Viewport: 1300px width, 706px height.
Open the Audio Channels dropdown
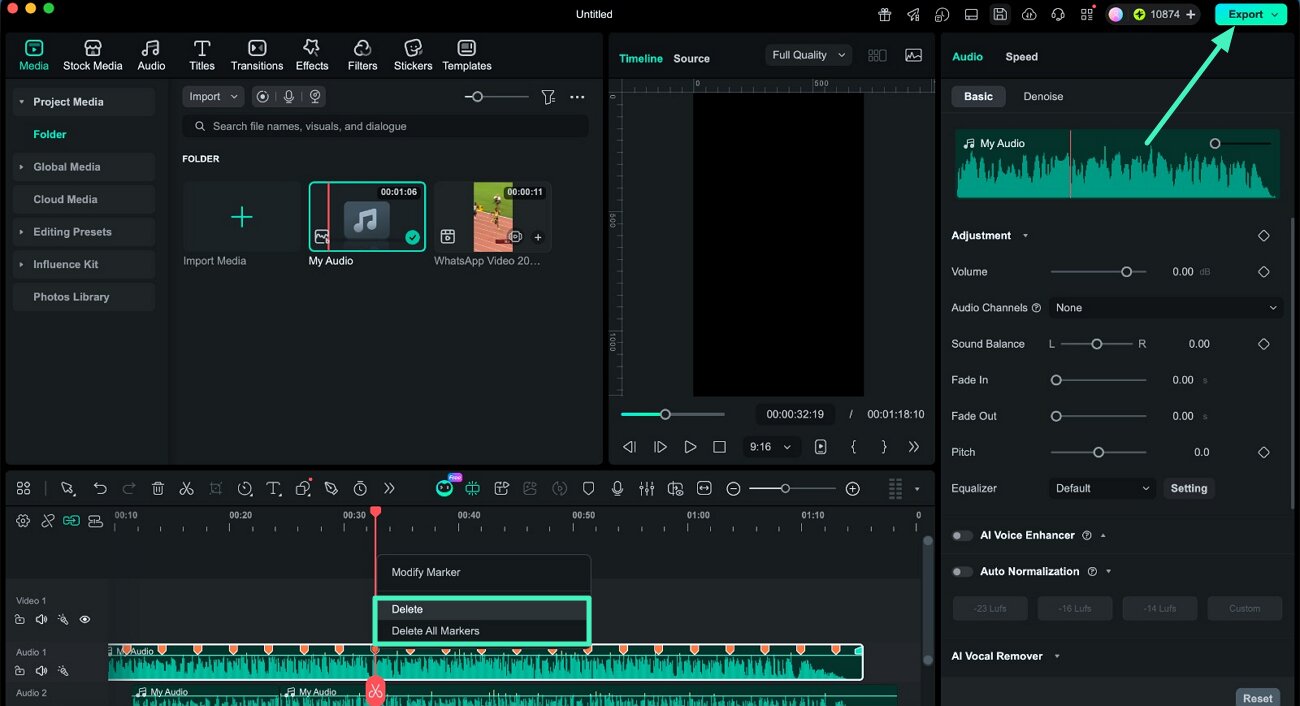1165,308
